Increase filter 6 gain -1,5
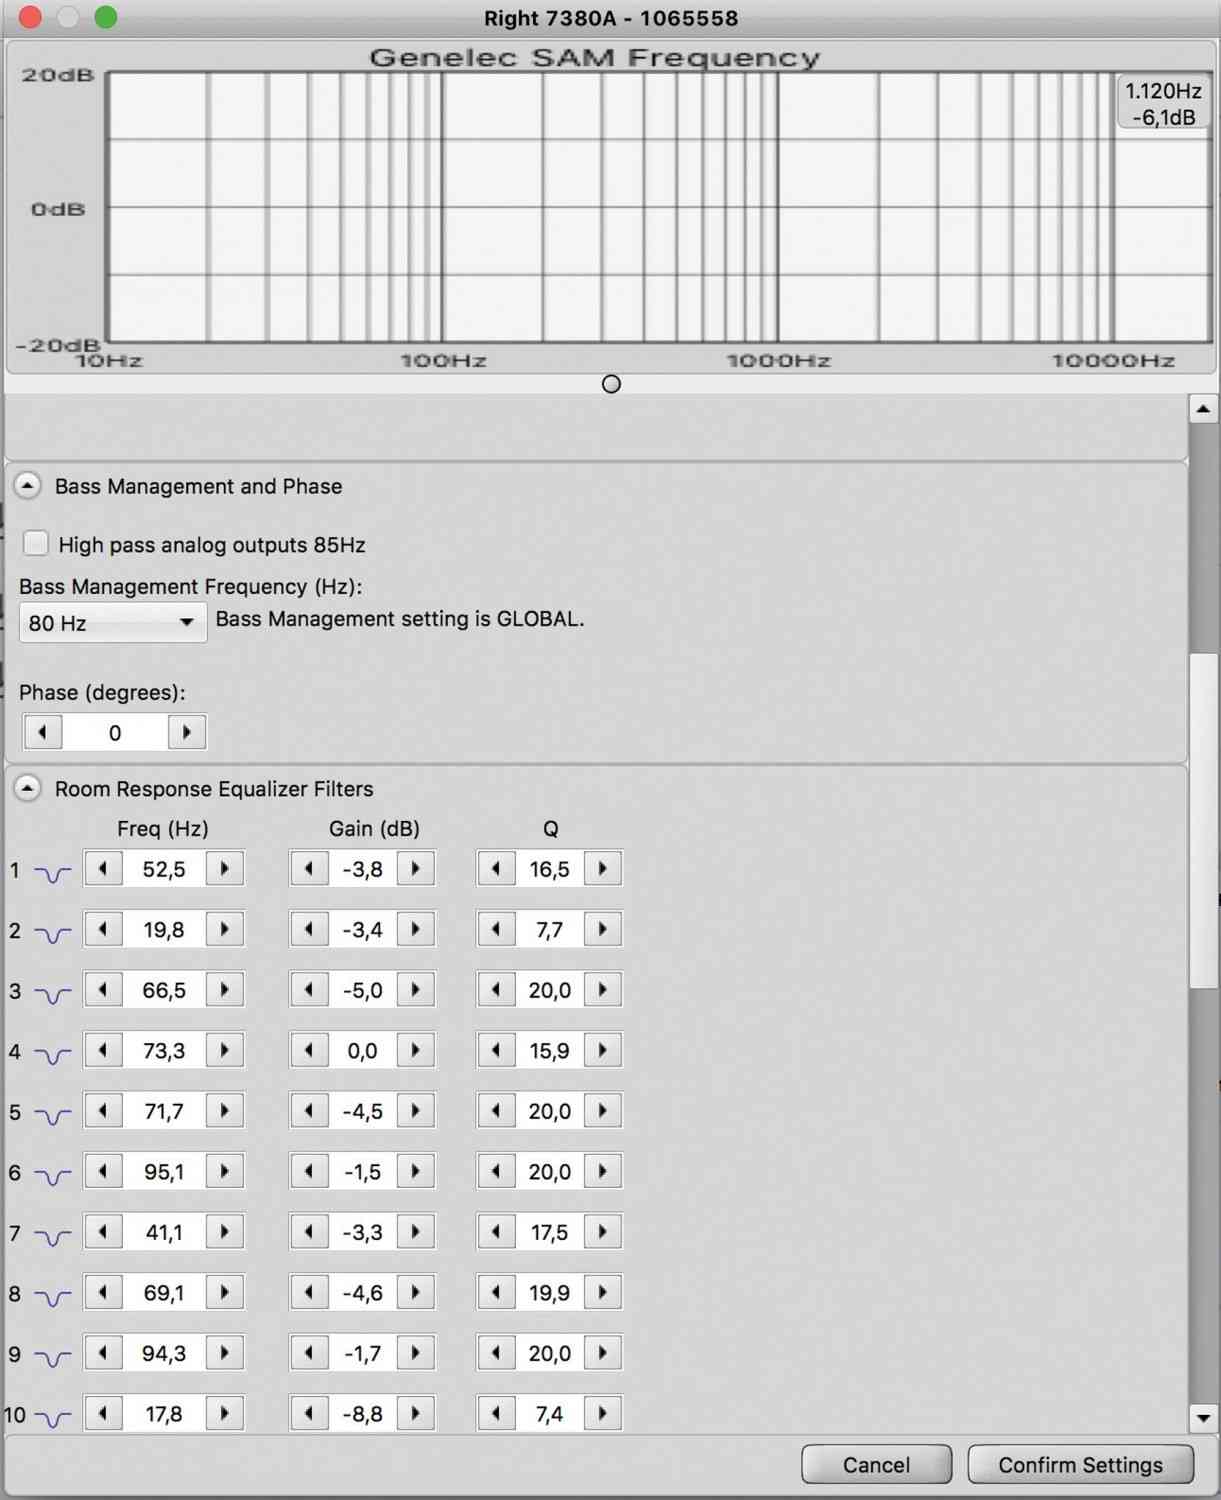1221x1500 pixels. [416, 1171]
